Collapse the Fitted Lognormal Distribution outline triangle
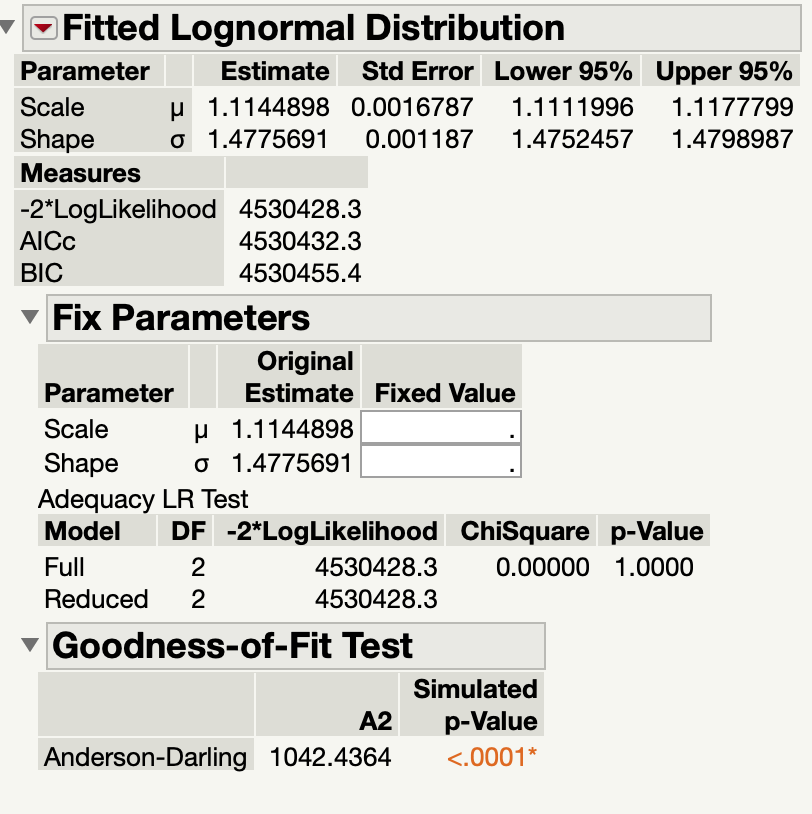812x814 pixels. tap(7, 27)
